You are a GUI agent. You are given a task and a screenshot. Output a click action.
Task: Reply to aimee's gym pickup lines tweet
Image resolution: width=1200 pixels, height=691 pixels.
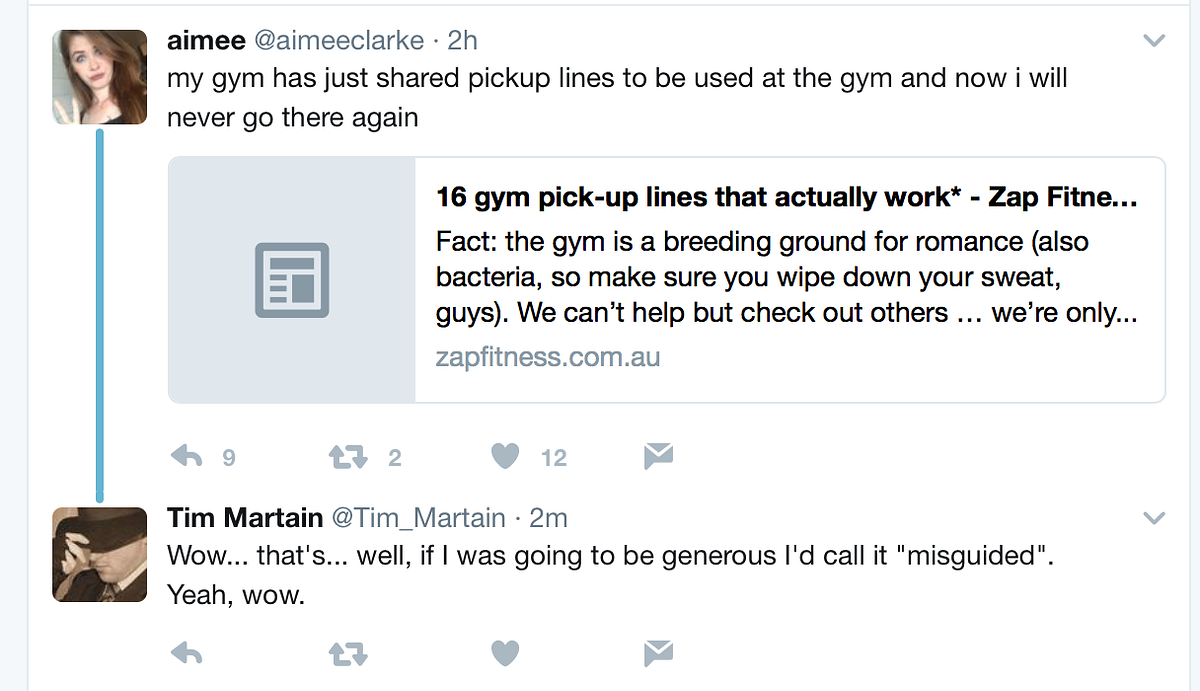(187, 457)
